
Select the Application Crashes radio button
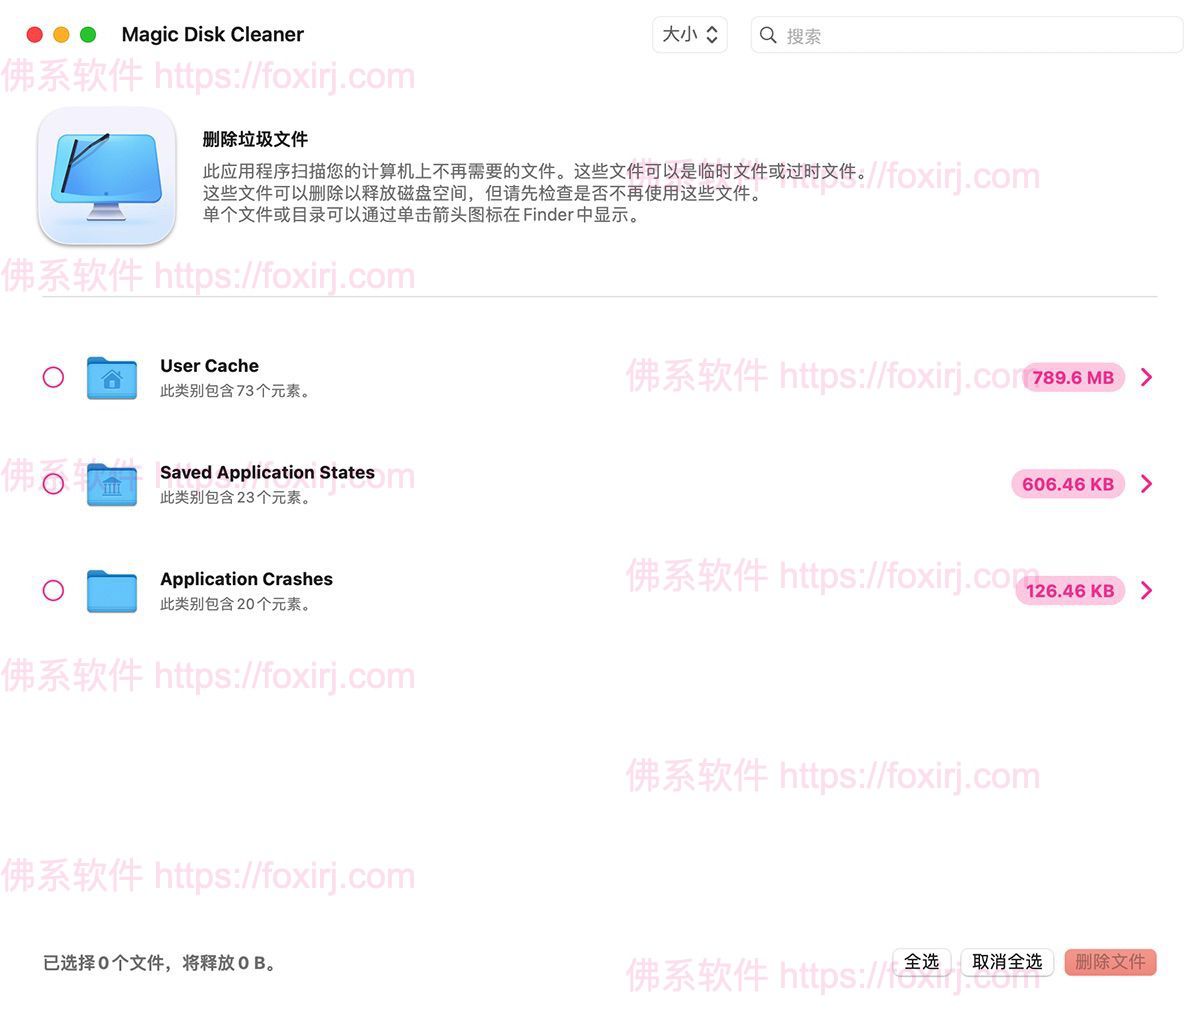[53, 590]
